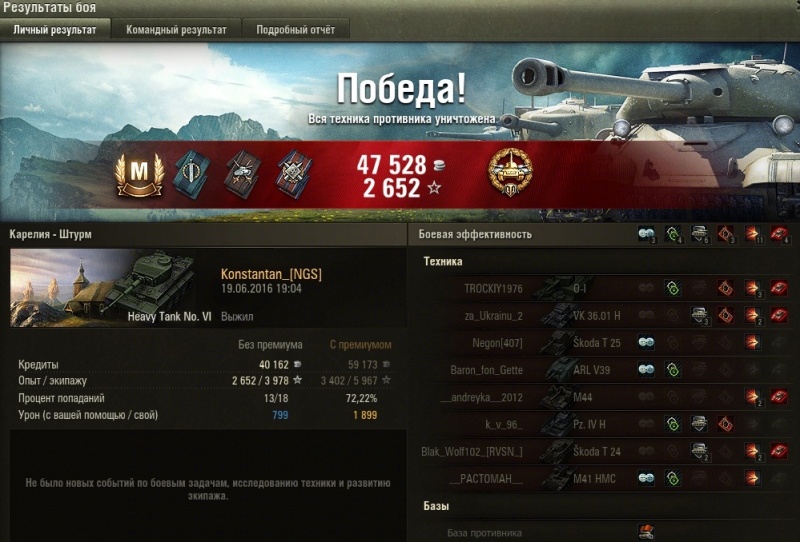800x542 pixels.
Task: Click the kill icon for TROCKIY1976
Action: click(x=779, y=288)
